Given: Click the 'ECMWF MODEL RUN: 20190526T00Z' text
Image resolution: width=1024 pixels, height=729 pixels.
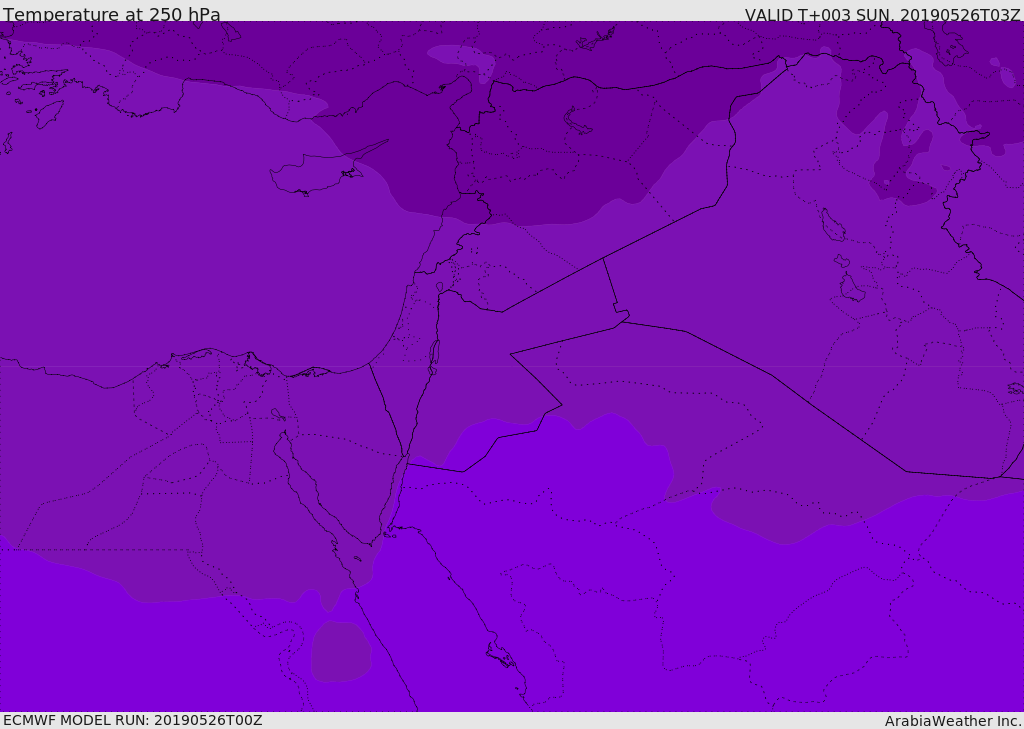Looking at the screenshot, I should 133,720.
